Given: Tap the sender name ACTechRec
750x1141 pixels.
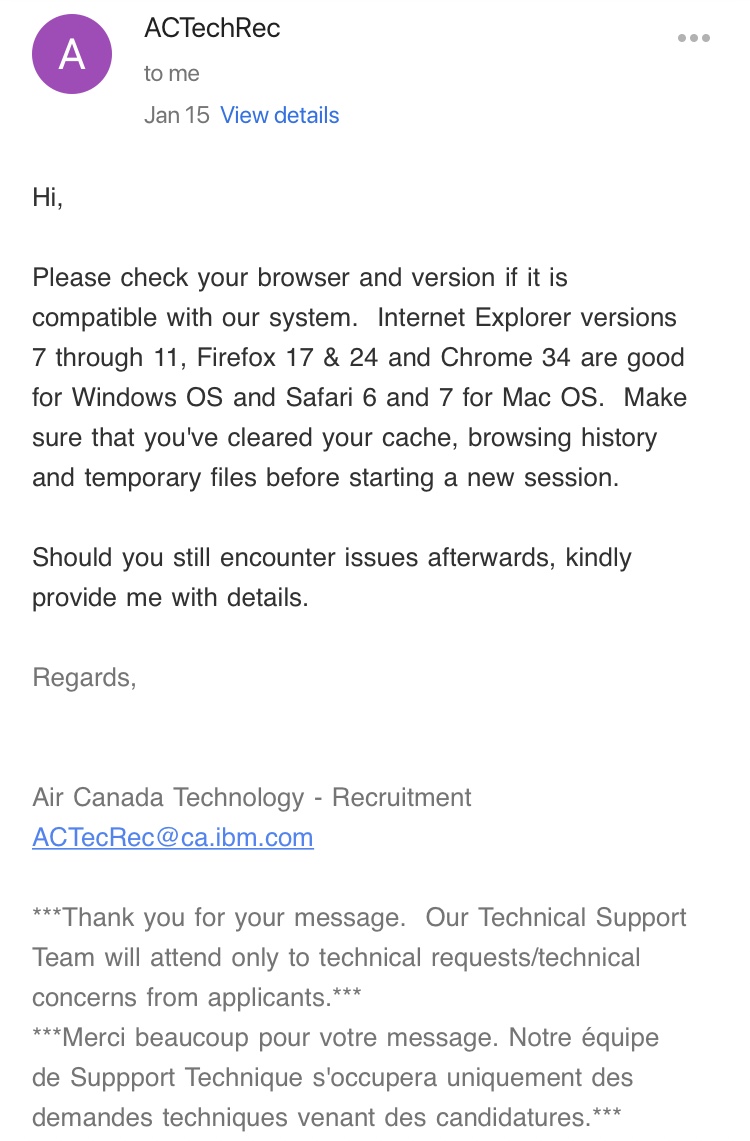Looking at the screenshot, I should [212, 28].
